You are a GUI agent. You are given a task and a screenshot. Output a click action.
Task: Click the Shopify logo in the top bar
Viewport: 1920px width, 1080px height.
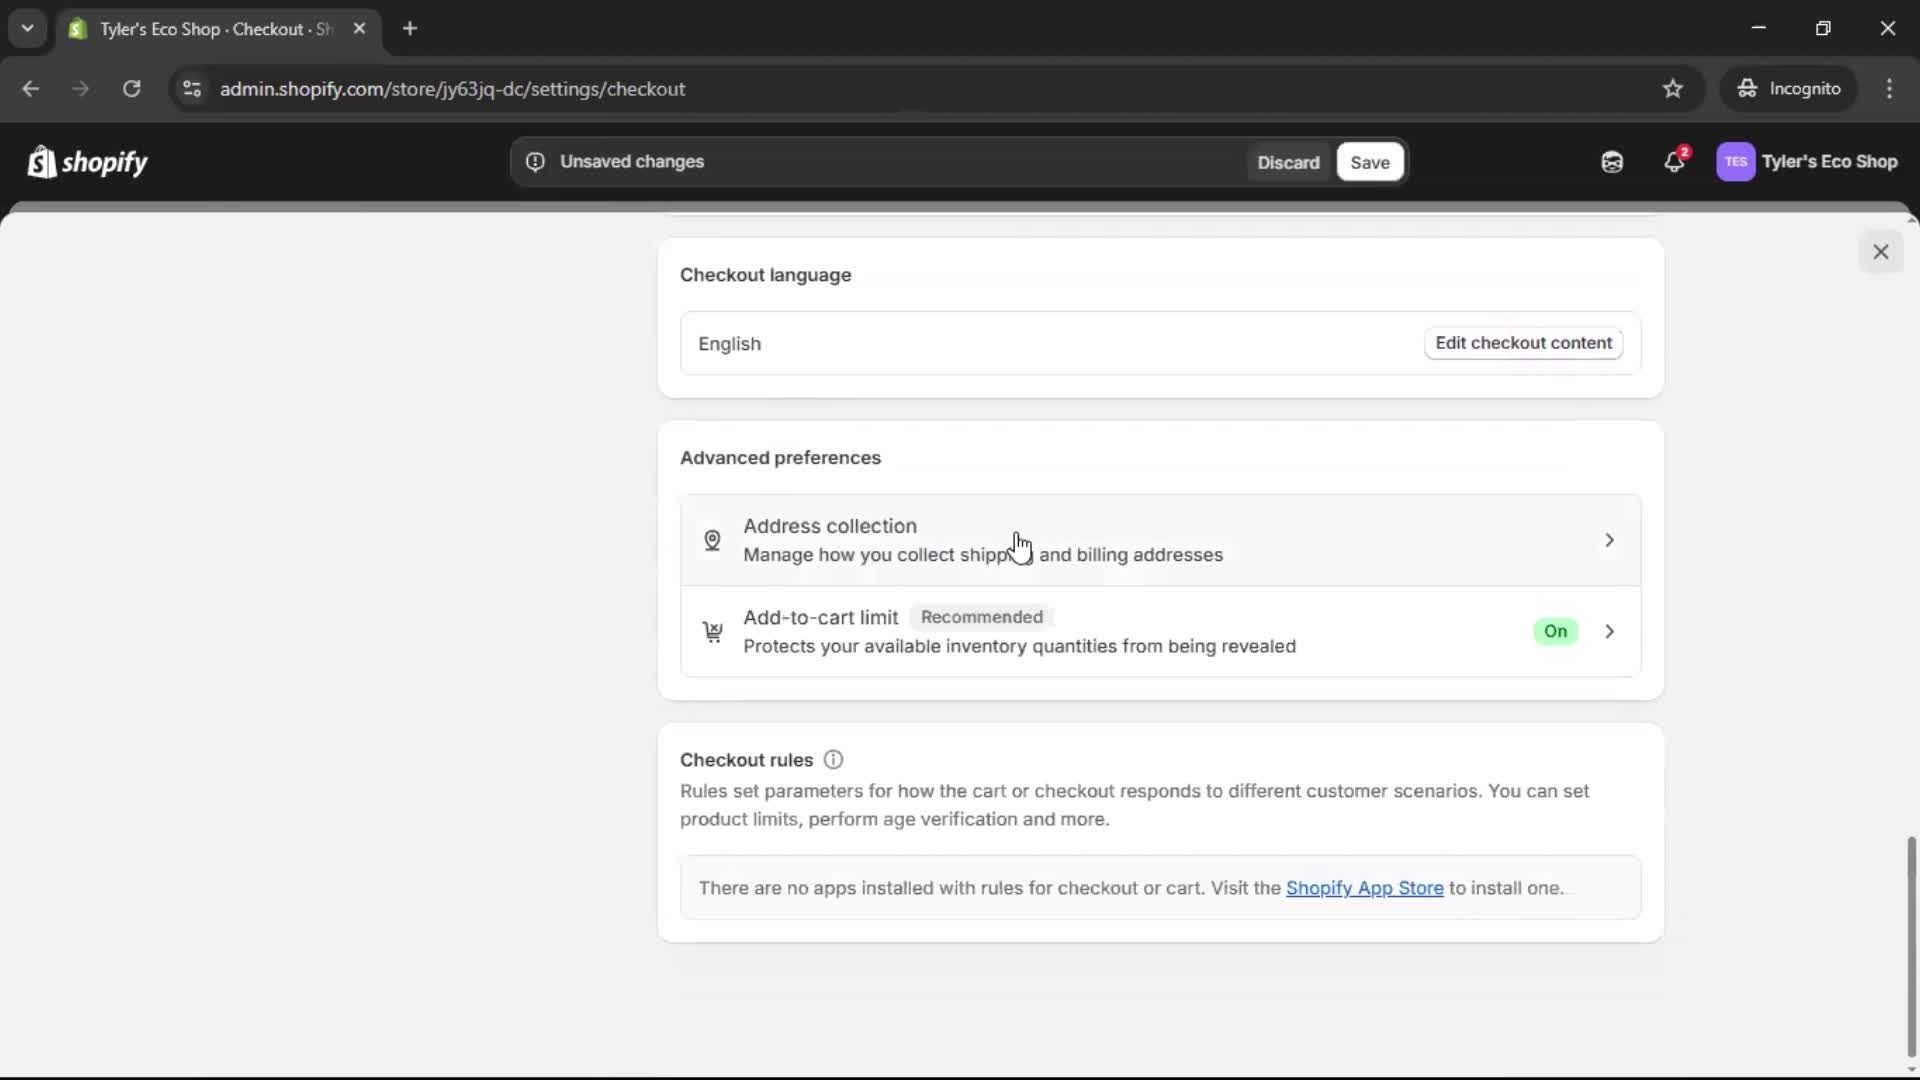pos(87,162)
